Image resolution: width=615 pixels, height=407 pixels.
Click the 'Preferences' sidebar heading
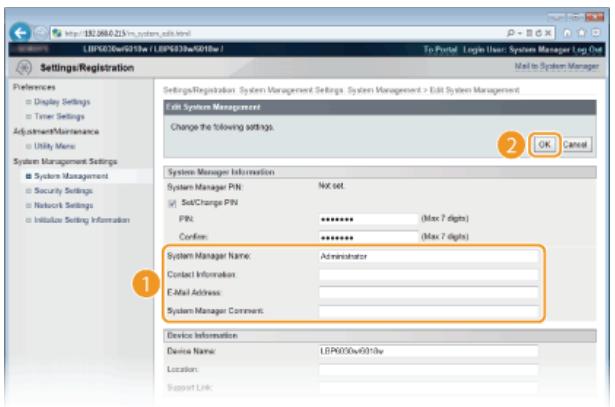coord(34,87)
